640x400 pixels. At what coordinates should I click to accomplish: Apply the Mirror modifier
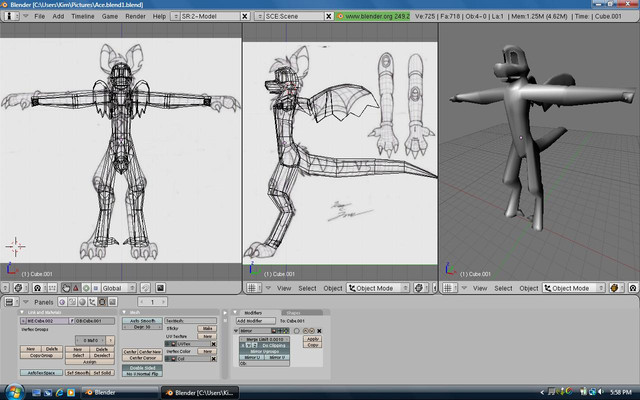point(313,339)
